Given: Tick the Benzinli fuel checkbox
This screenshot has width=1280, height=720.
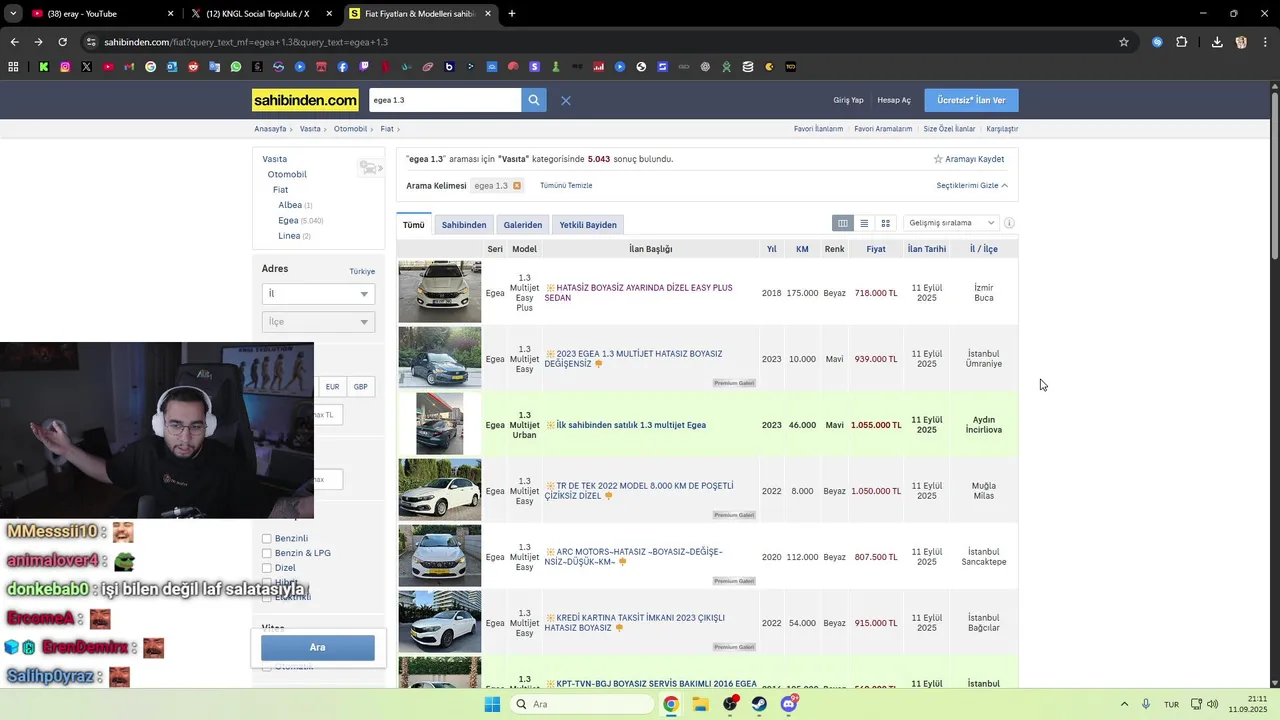Looking at the screenshot, I should click(x=267, y=538).
